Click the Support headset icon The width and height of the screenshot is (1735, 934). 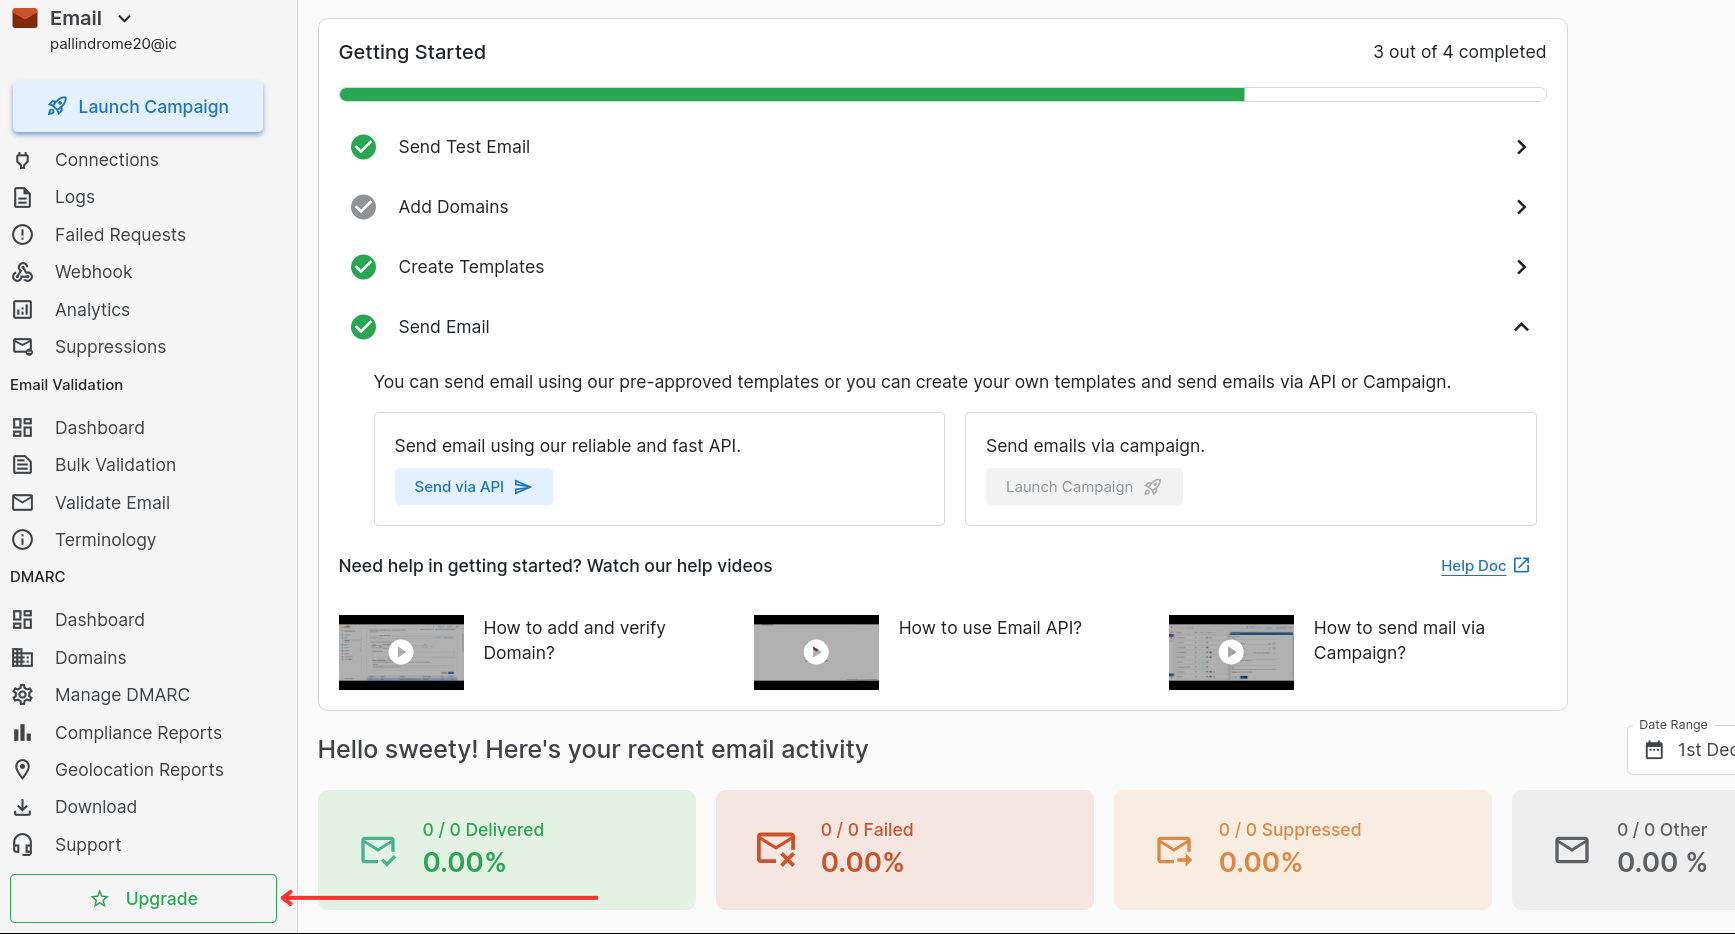tap(22, 845)
